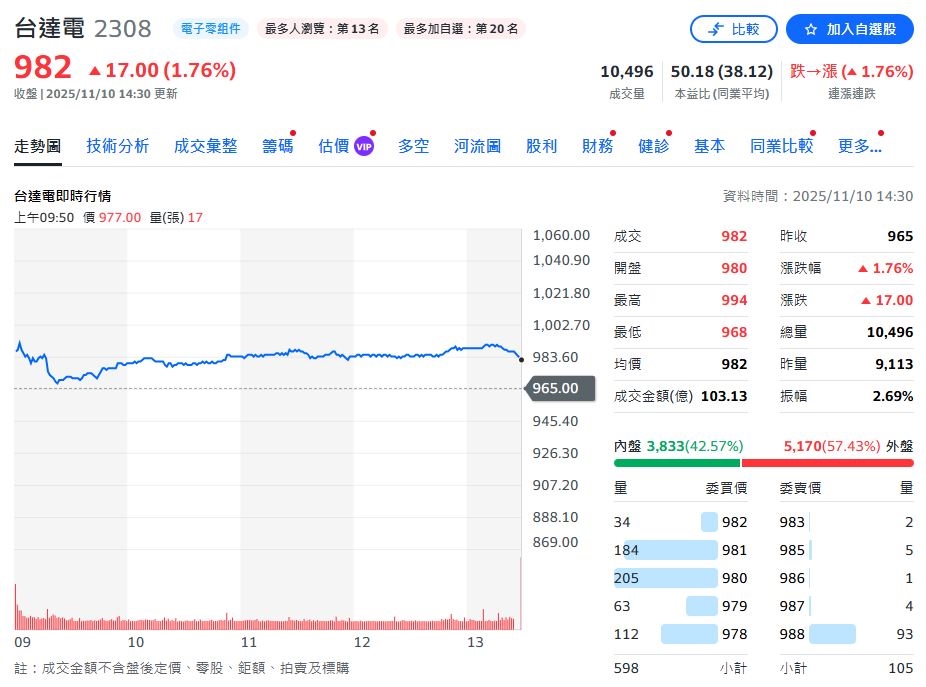Open the 多空 tab
The height and width of the screenshot is (687, 926).
413,145
